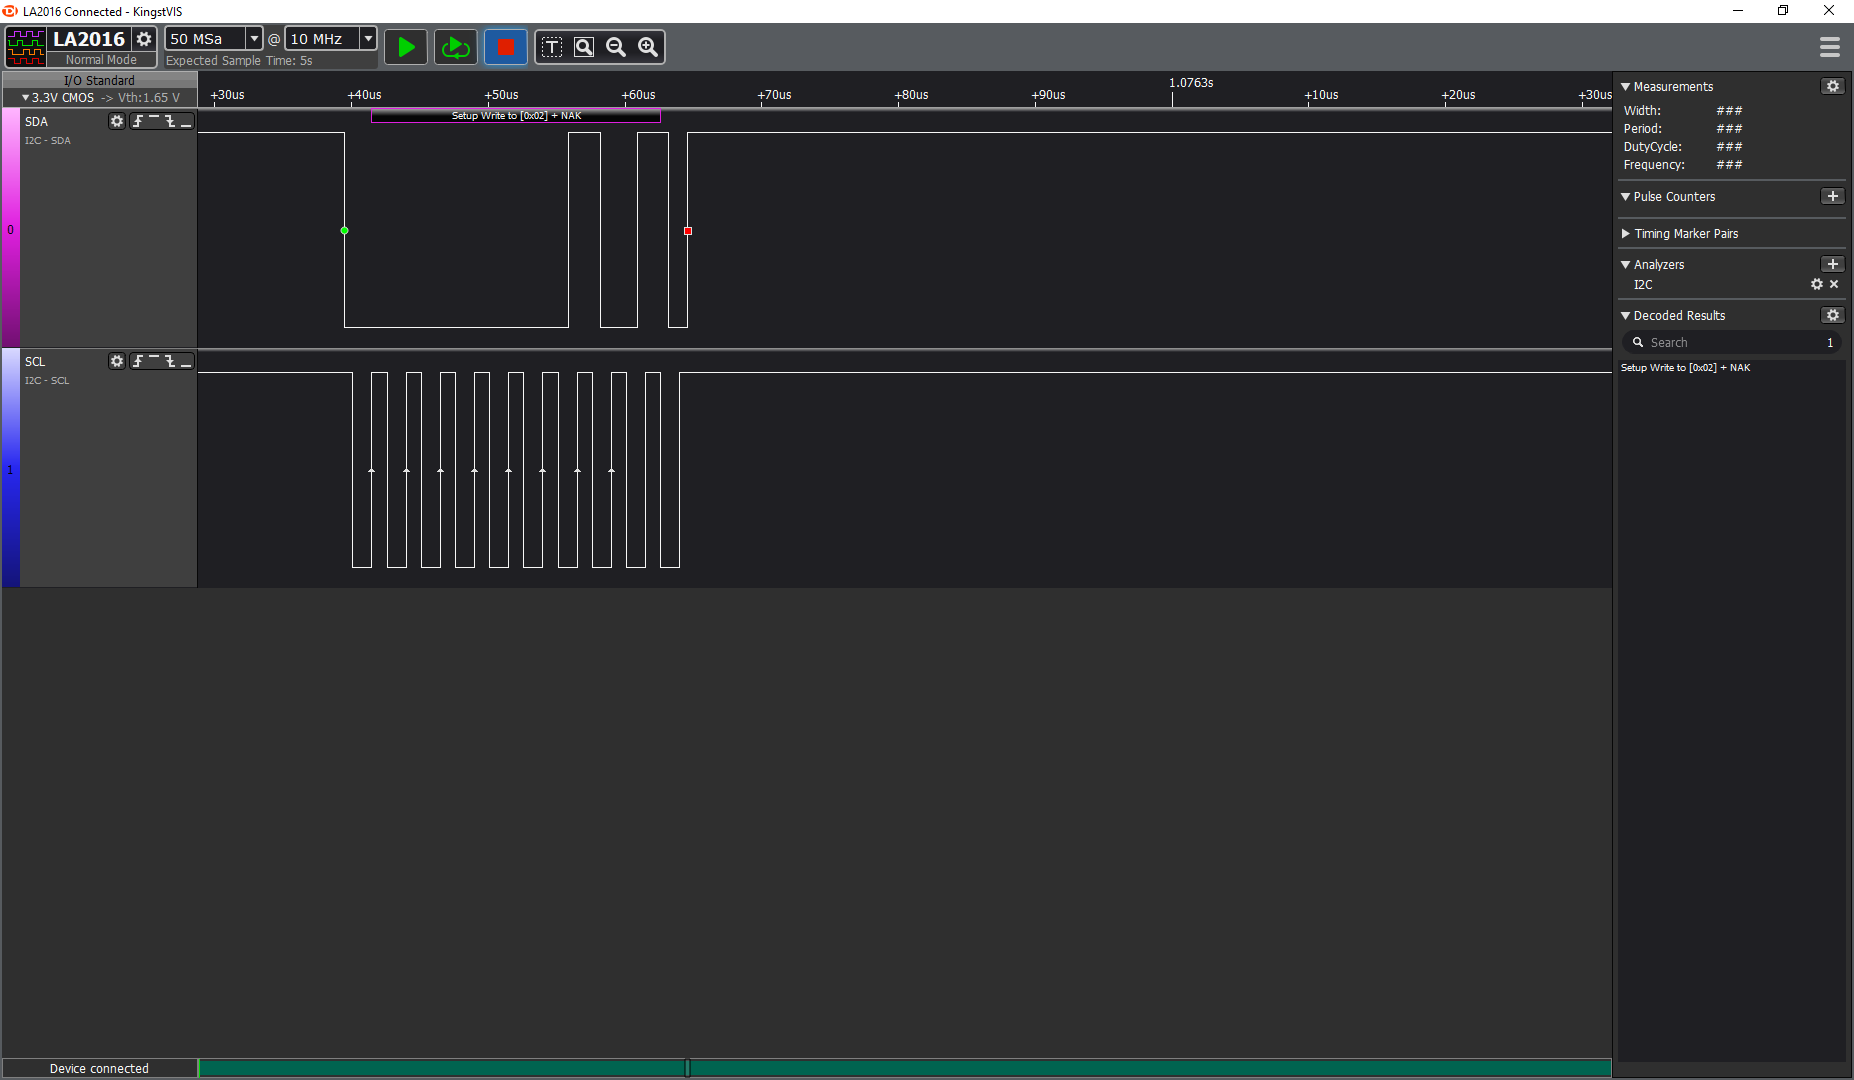Image resolution: width=1854 pixels, height=1080 pixels.
Task: Set rising-edge trigger on SDA channel
Action: pyautogui.click(x=138, y=121)
